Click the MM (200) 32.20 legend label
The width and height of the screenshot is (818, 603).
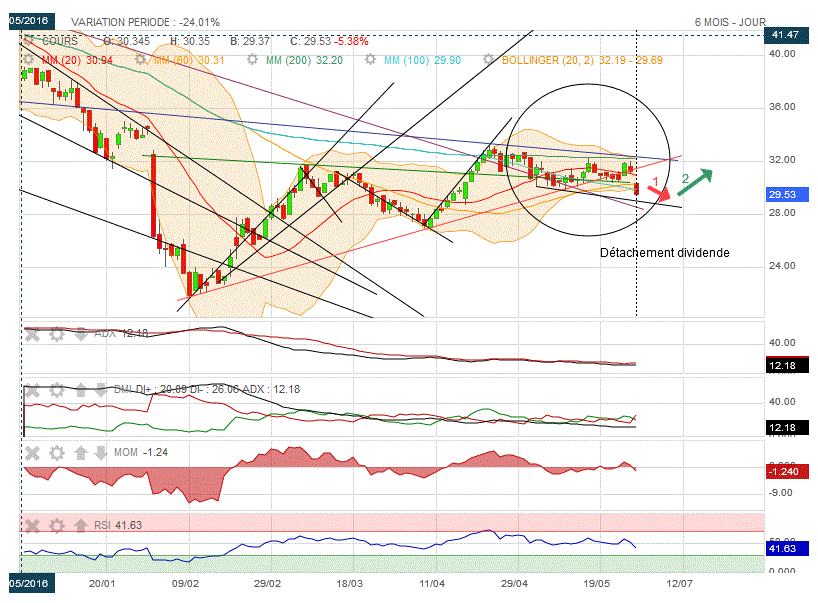tap(304, 60)
